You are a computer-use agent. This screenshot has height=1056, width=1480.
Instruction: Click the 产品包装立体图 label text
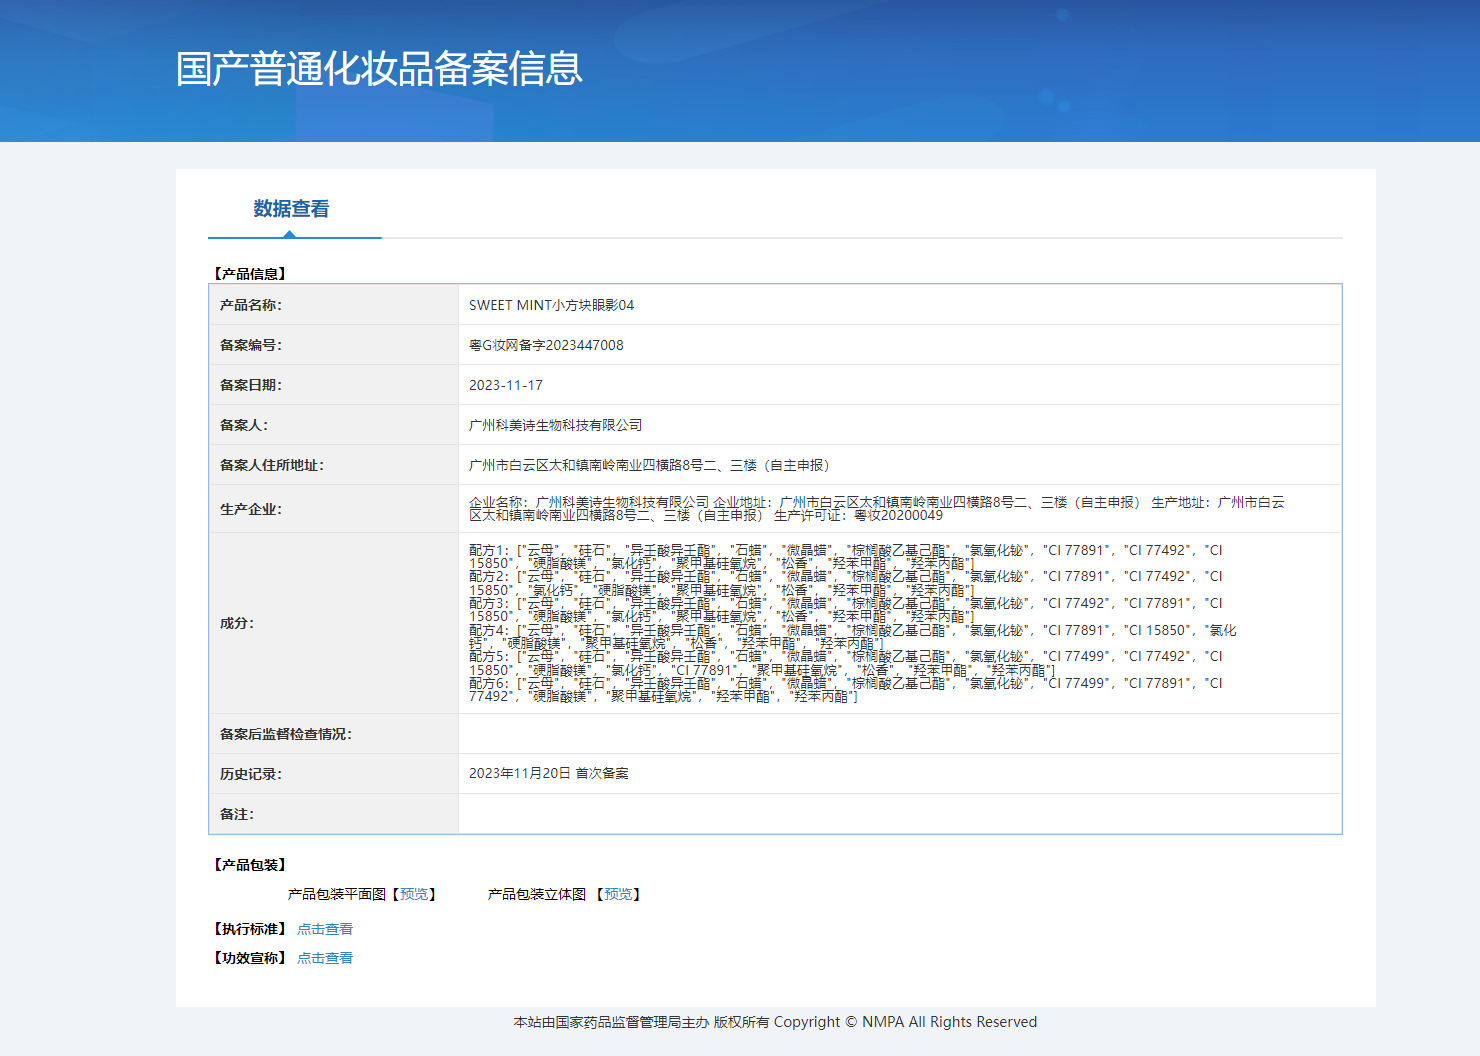click(x=537, y=894)
